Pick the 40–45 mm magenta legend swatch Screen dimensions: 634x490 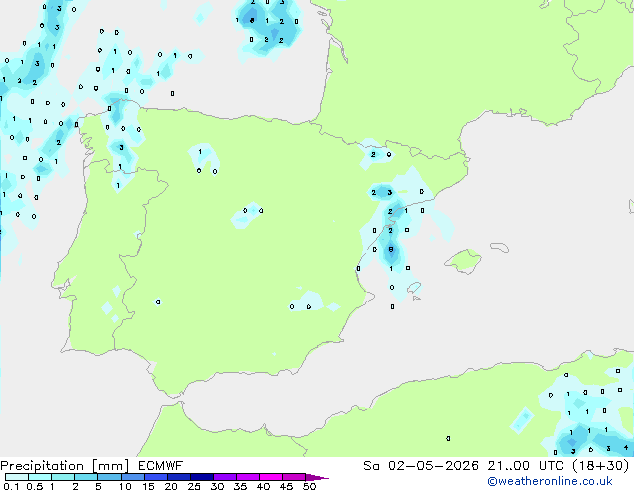[x=271, y=477]
